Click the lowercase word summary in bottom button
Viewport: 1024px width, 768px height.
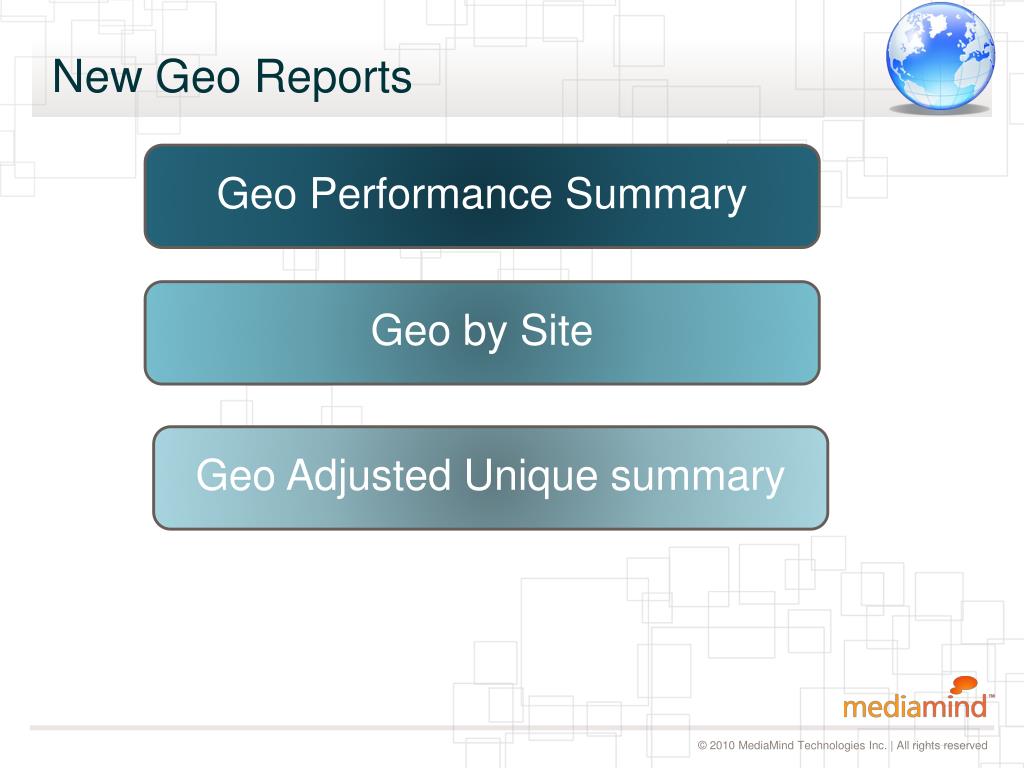[697, 477]
